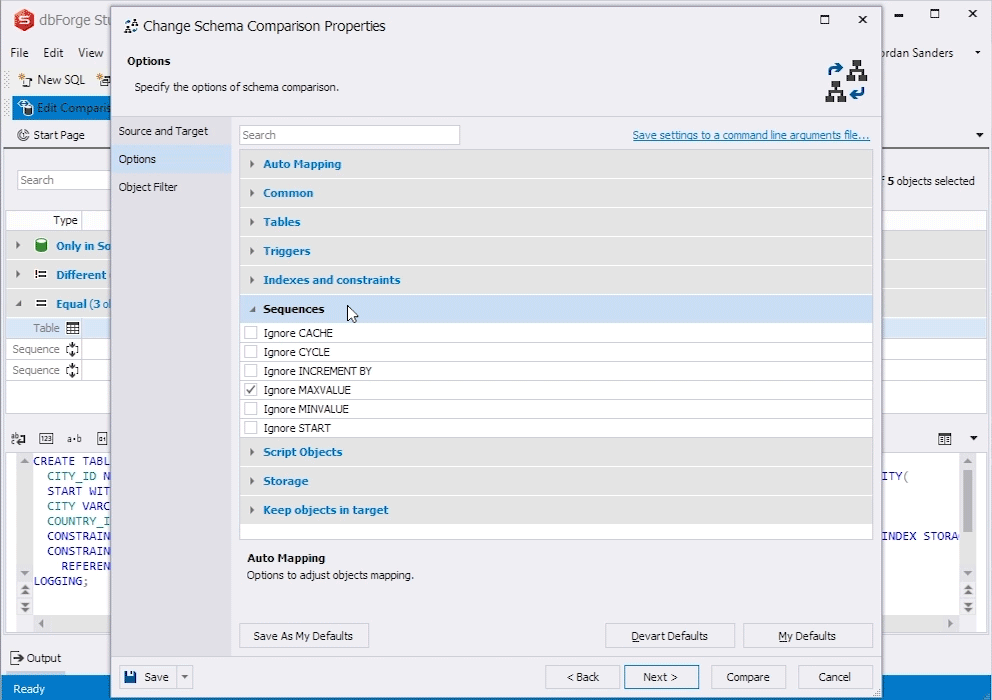Open Save settings to command line link
Image resolution: width=992 pixels, height=700 pixels.
[x=751, y=135]
